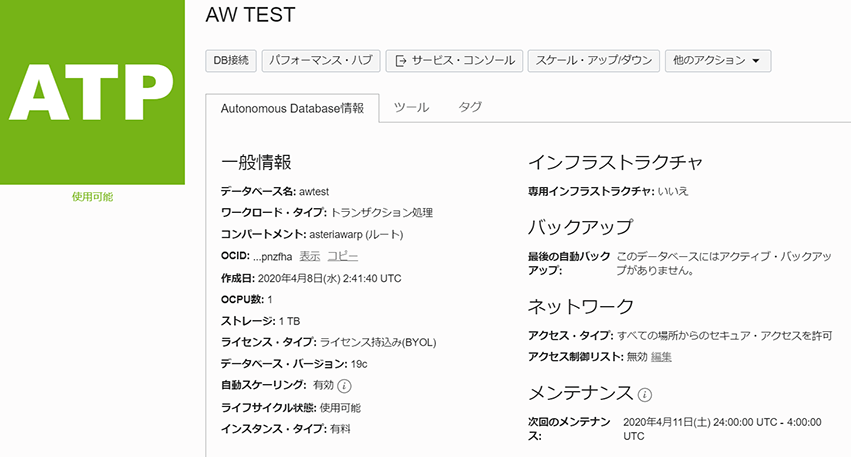Viewport: 851px width, 457px height.
Task: Click the メンテナンス heading text
Action: tap(581, 393)
